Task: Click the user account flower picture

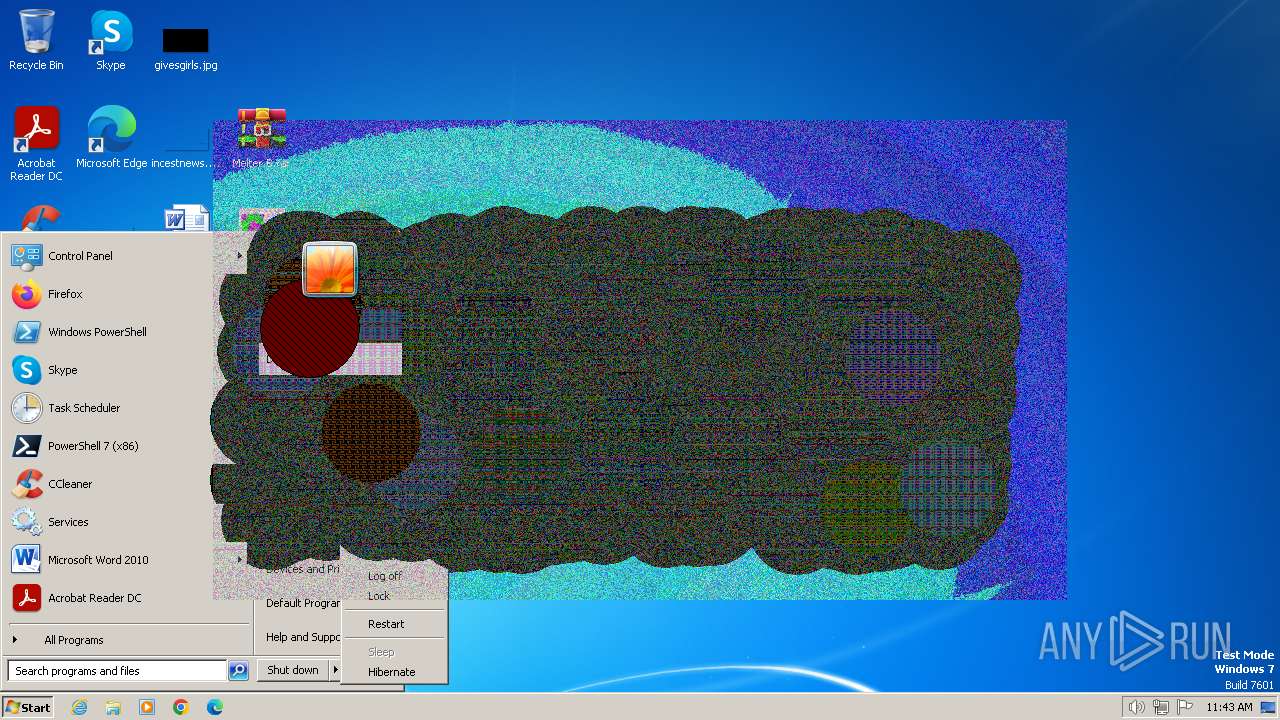Action: point(330,269)
